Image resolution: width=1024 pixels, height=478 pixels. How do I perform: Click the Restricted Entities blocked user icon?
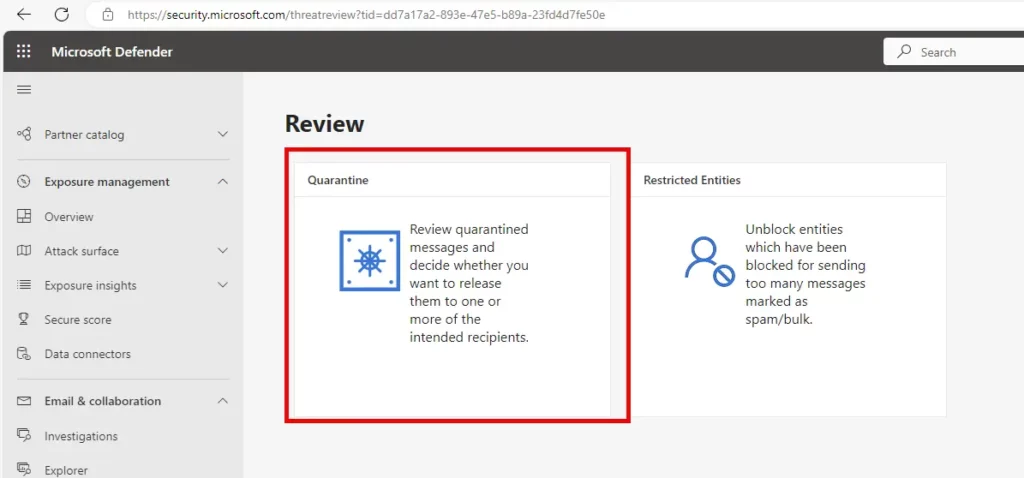tap(710, 262)
